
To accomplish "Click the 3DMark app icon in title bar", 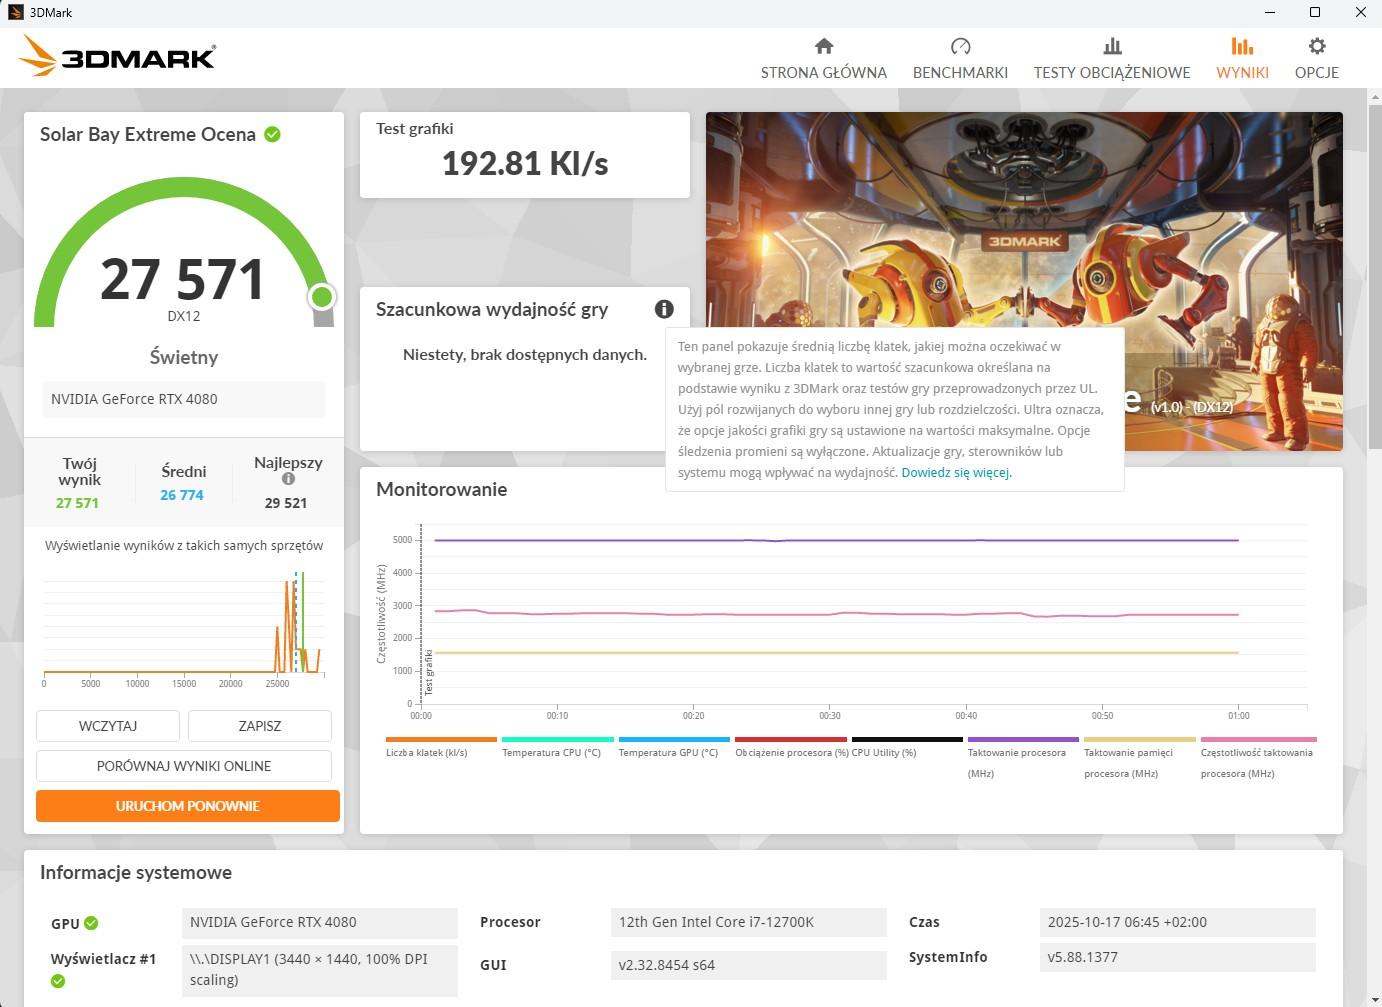I will (15, 13).
